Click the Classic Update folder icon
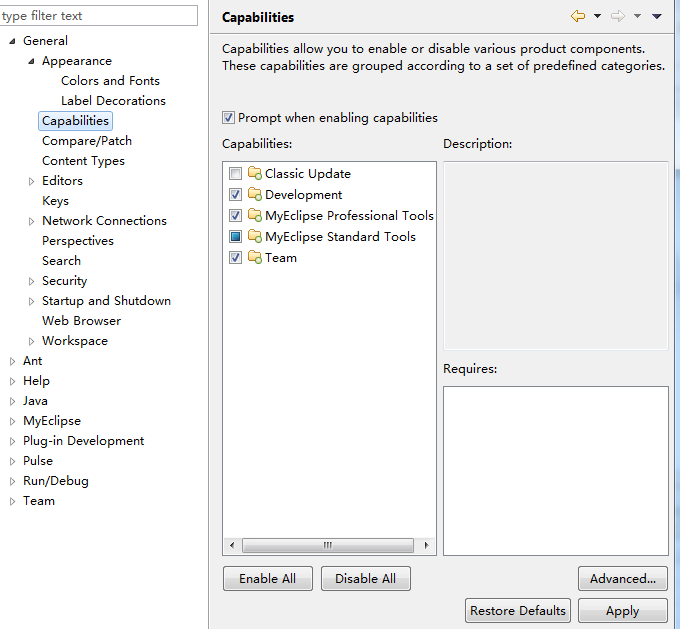This screenshot has width=680, height=629. click(x=254, y=174)
